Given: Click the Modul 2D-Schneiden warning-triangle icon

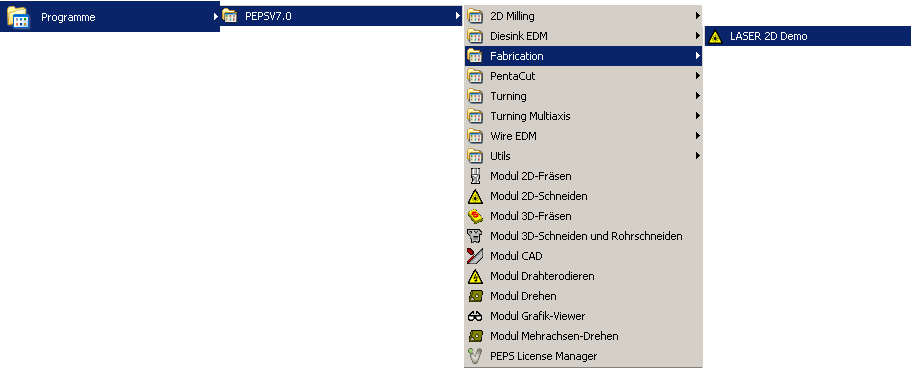Looking at the screenshot, I should click(475, 196).
